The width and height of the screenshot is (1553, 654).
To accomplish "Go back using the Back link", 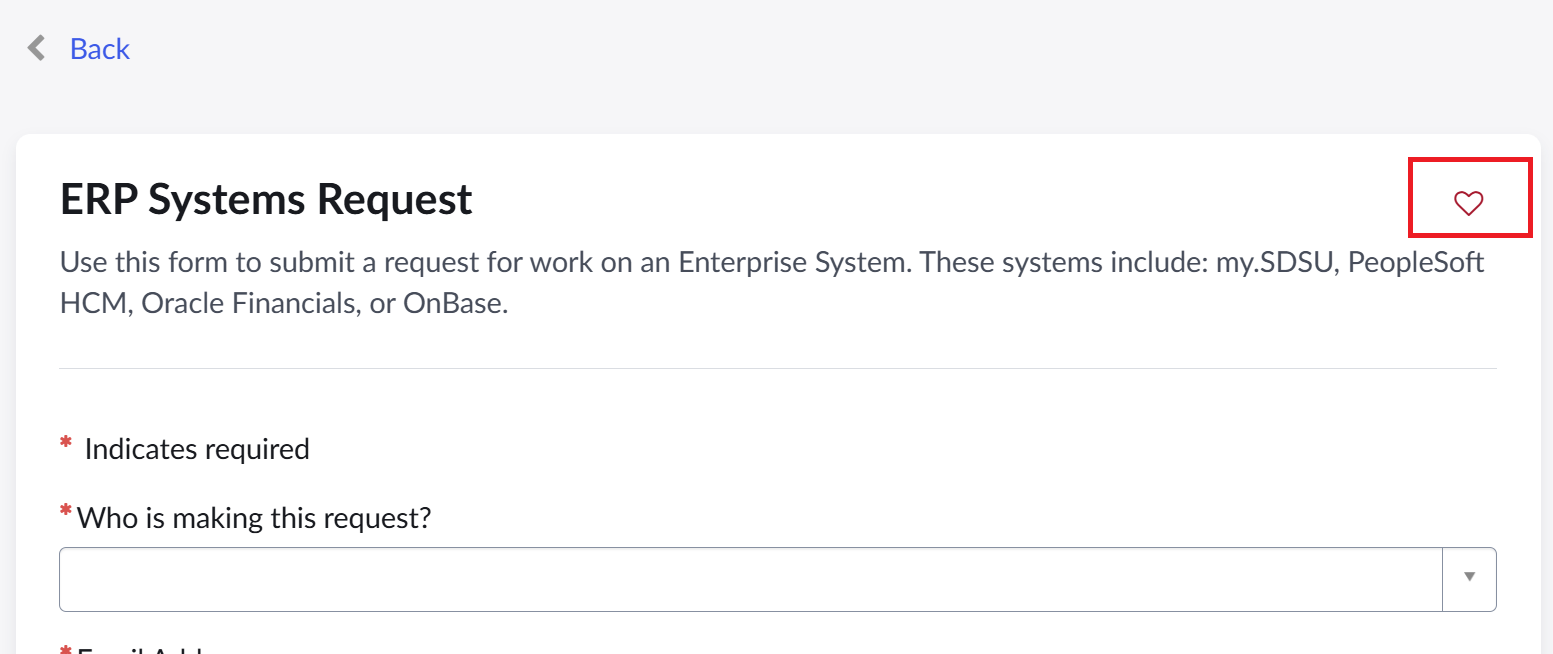I will click(99, 49).
